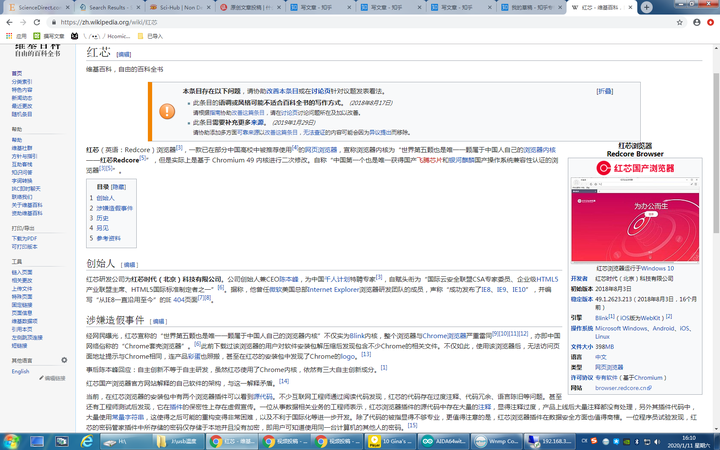Switch to the Sci-Hub tab
The width and height of the screenshot is (720, 450).
point(180,7)
